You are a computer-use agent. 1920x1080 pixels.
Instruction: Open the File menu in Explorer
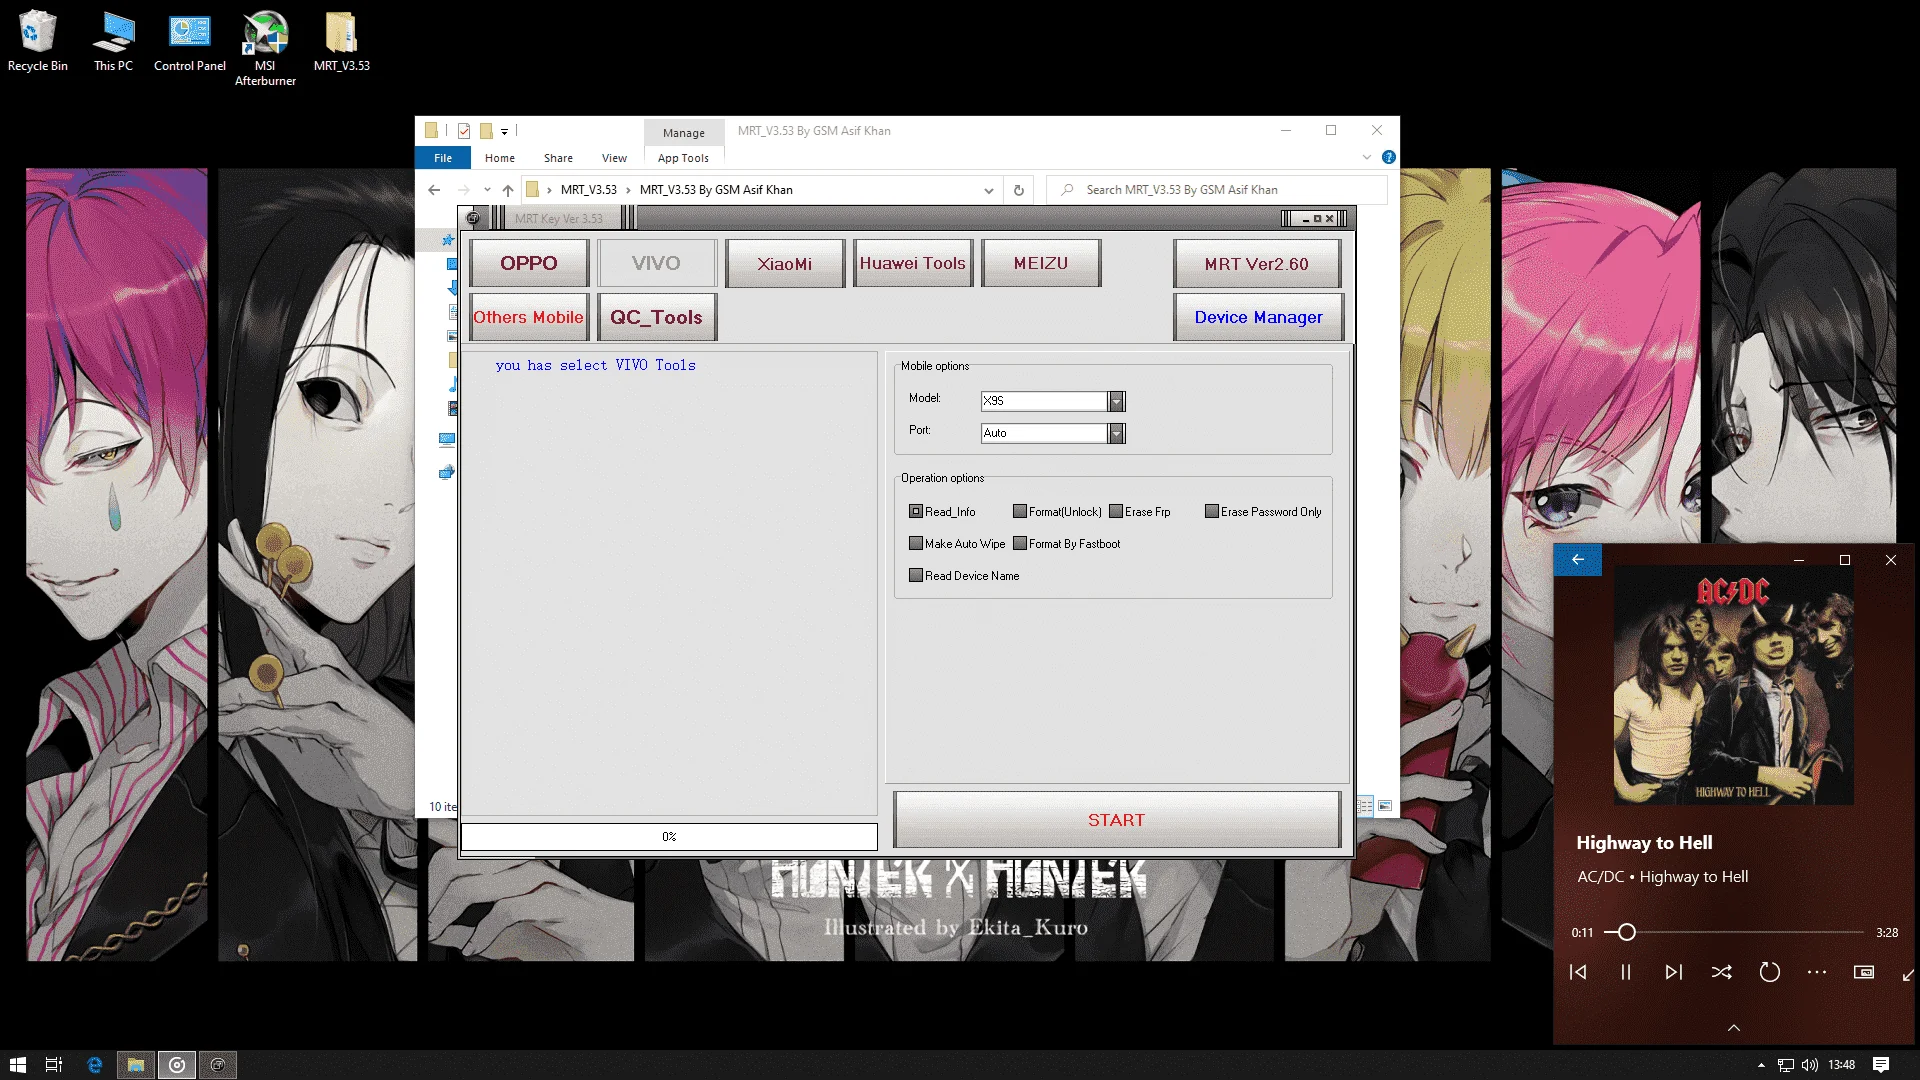click(x=443, y=158)
